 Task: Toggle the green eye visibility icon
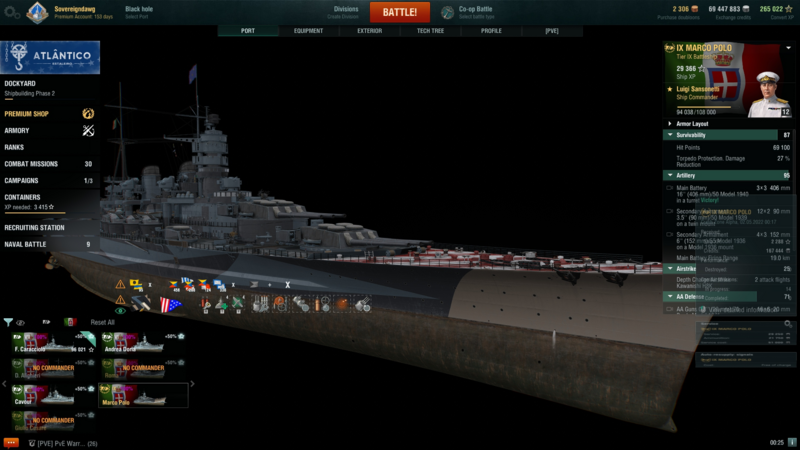(x=120, y=311)
